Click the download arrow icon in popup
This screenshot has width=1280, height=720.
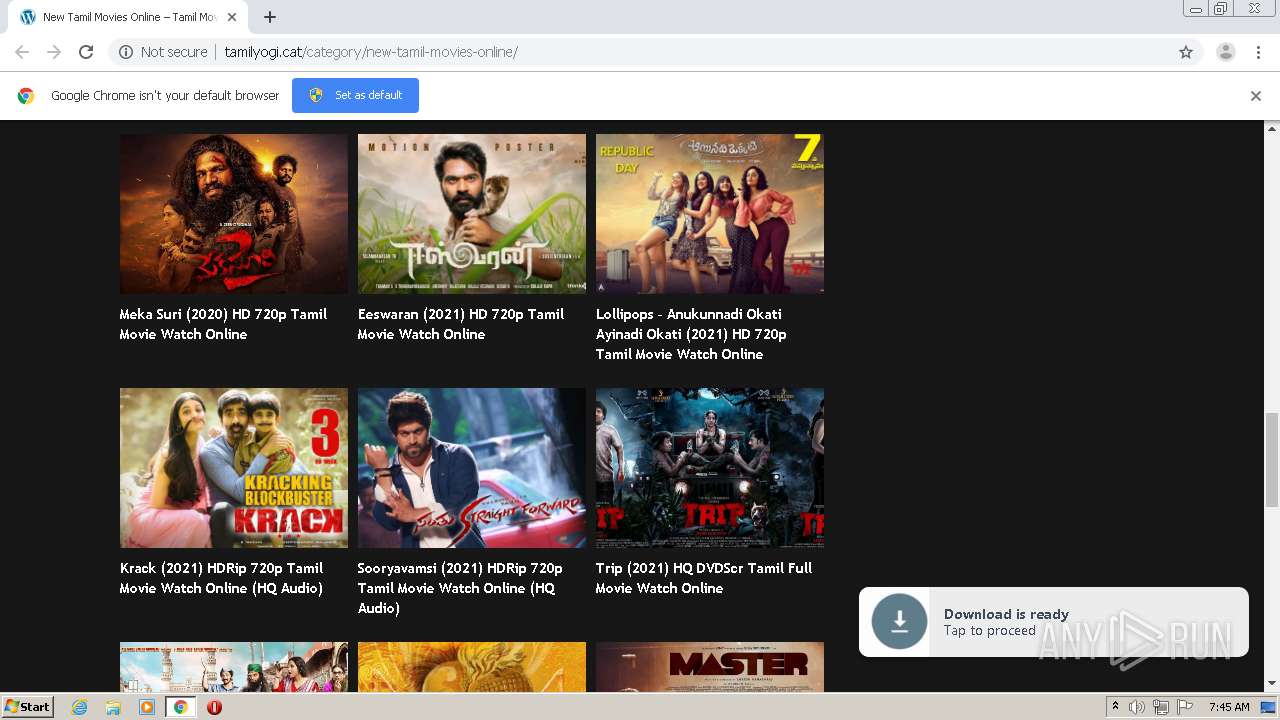899,621
